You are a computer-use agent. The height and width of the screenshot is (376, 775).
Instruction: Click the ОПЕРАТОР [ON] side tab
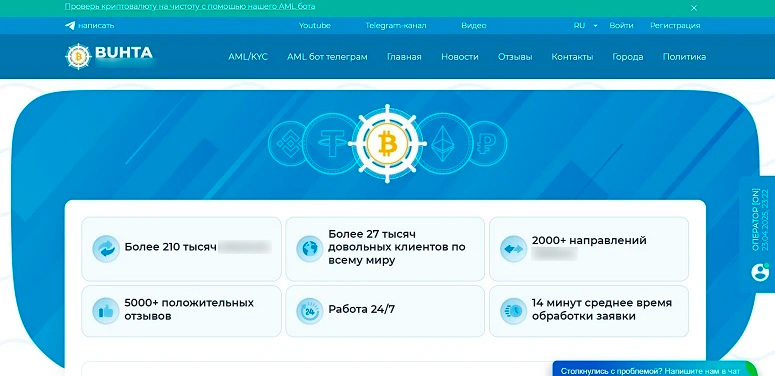[758, 234]
